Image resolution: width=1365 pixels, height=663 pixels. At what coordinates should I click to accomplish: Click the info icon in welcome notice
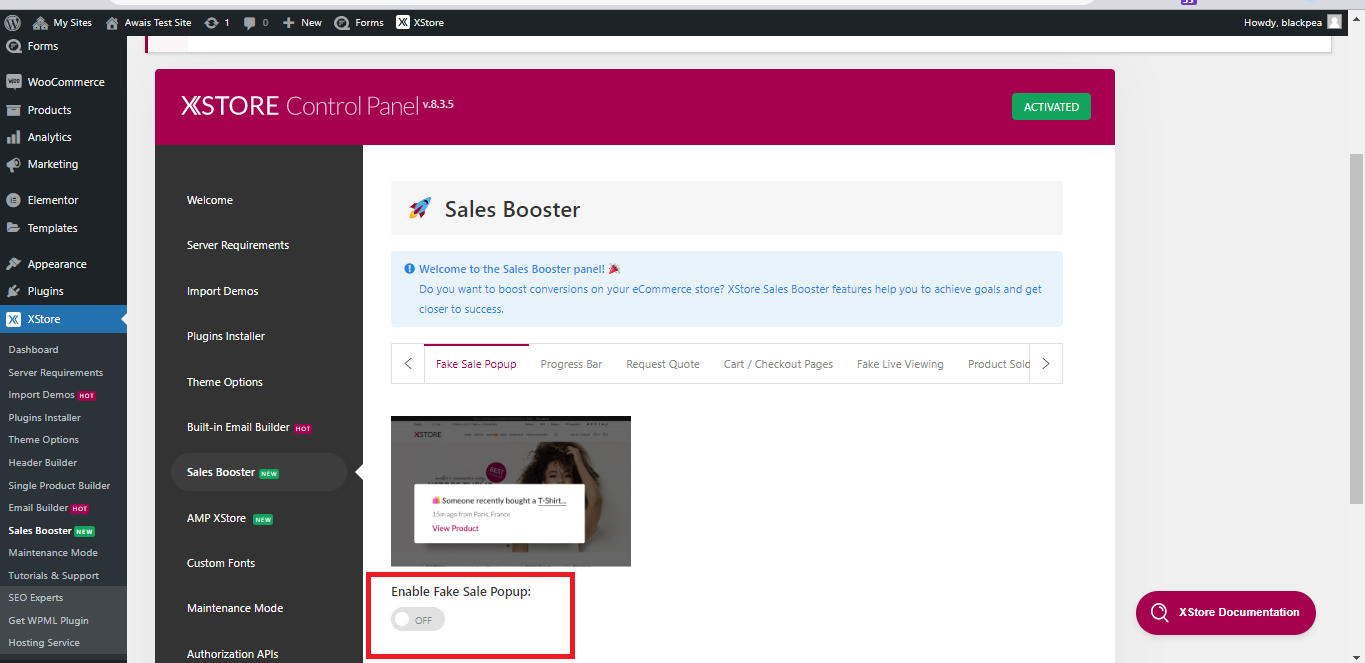410,269
